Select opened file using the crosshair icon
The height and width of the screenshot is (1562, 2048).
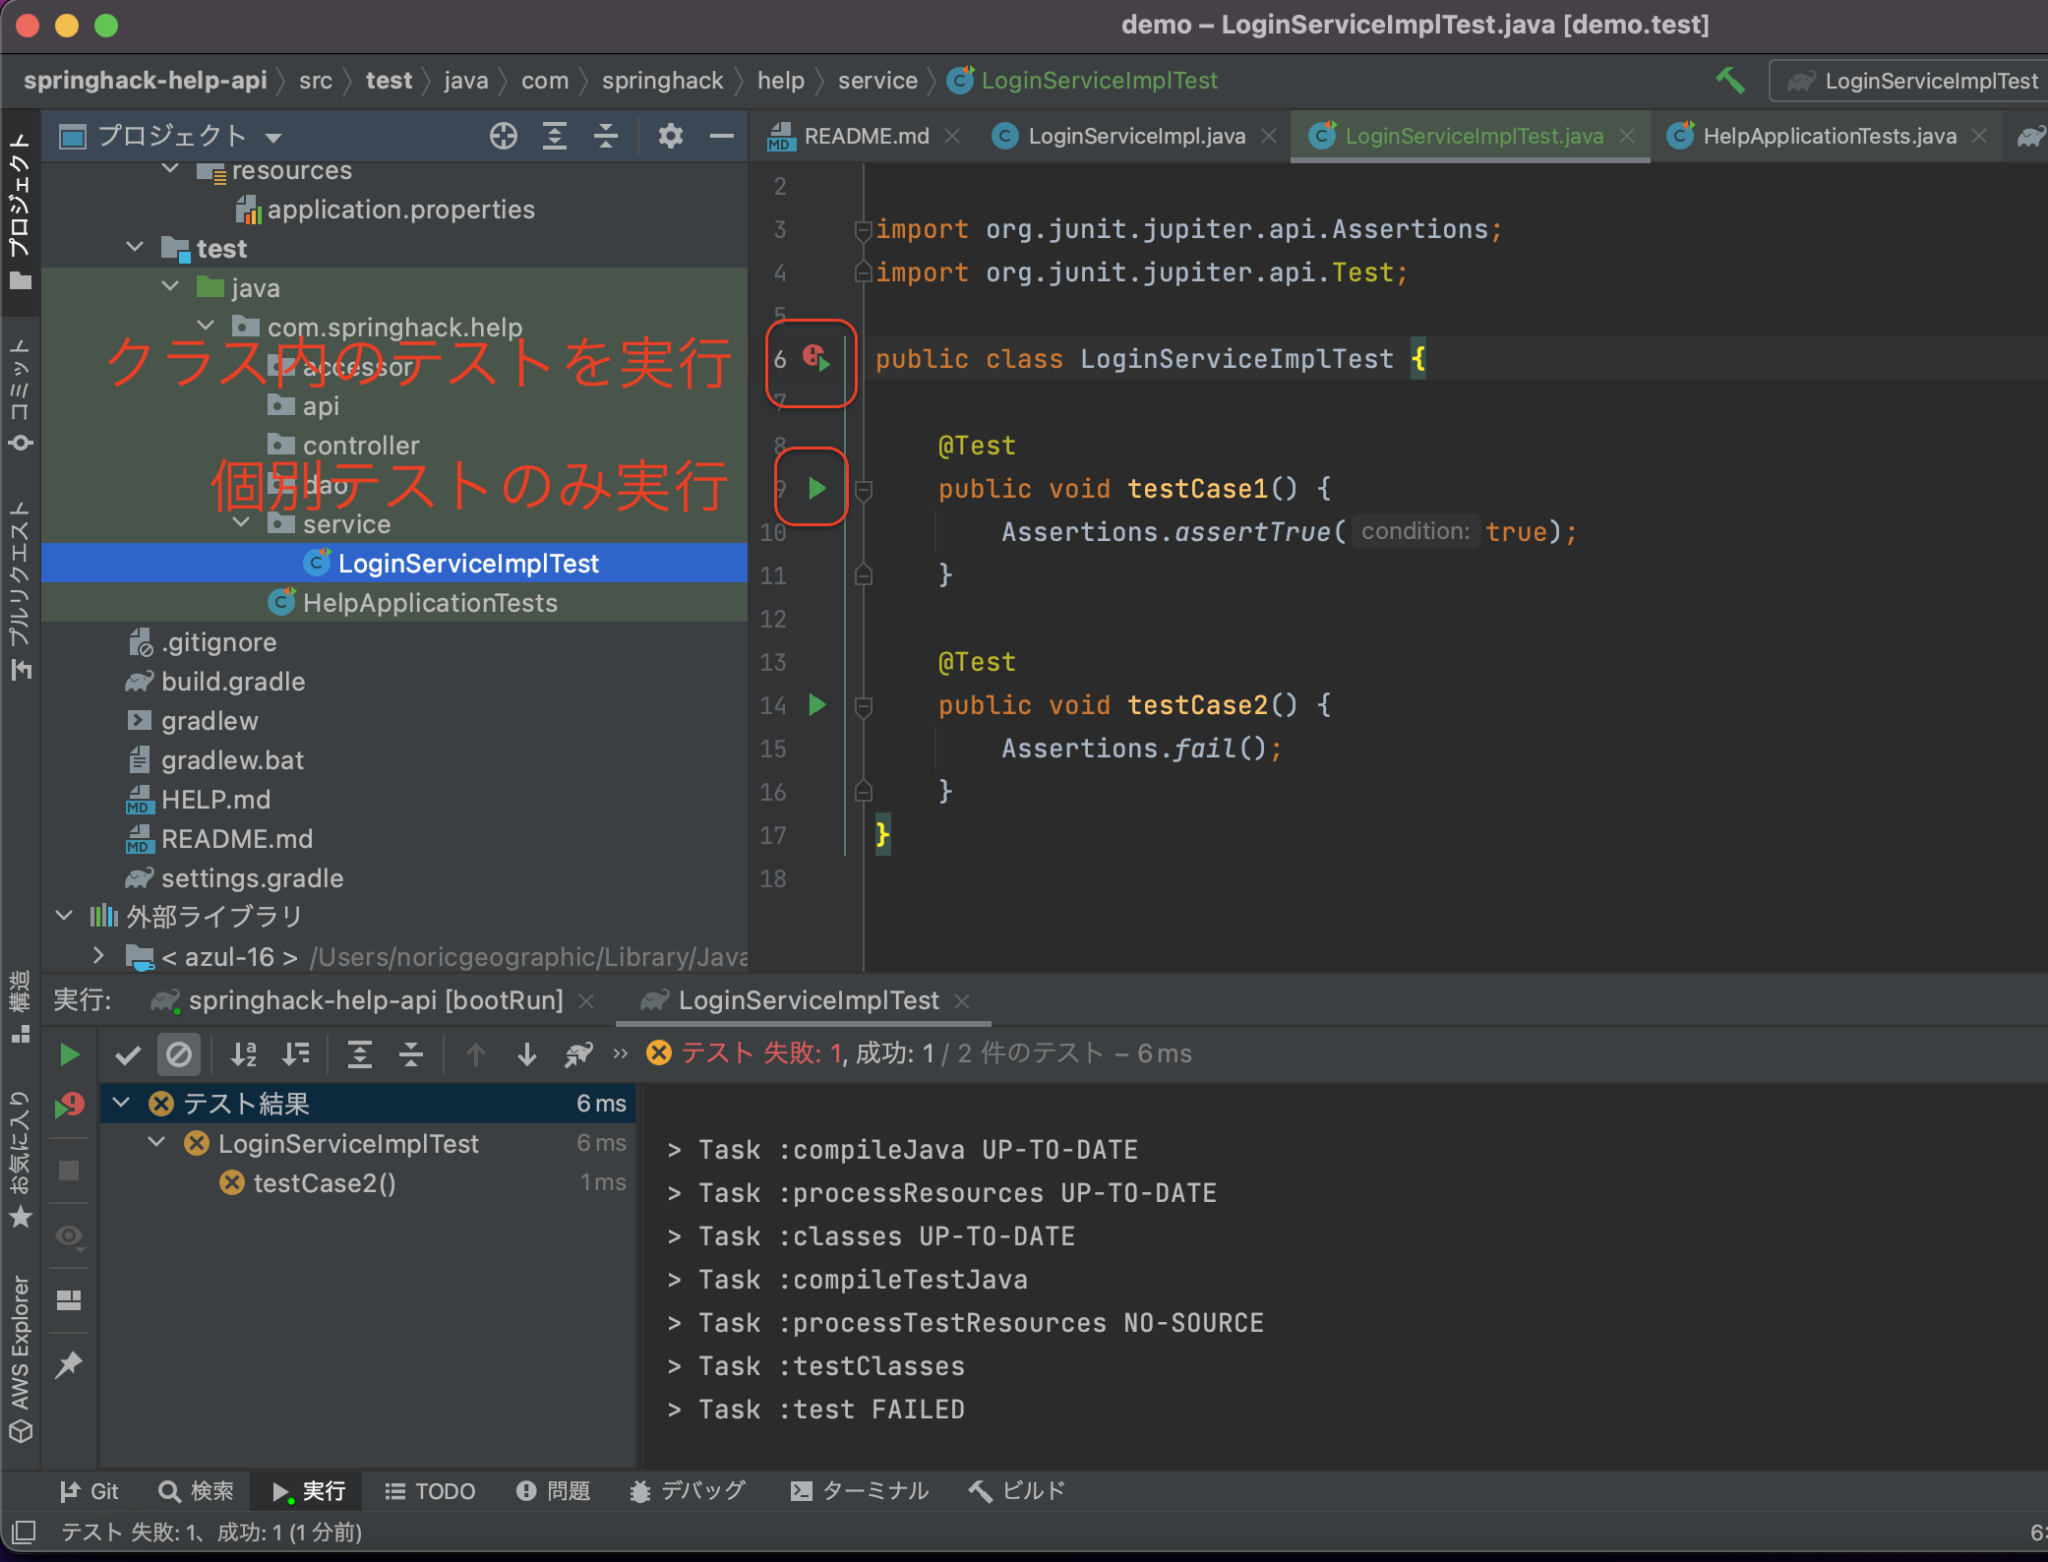click(503, 136)
